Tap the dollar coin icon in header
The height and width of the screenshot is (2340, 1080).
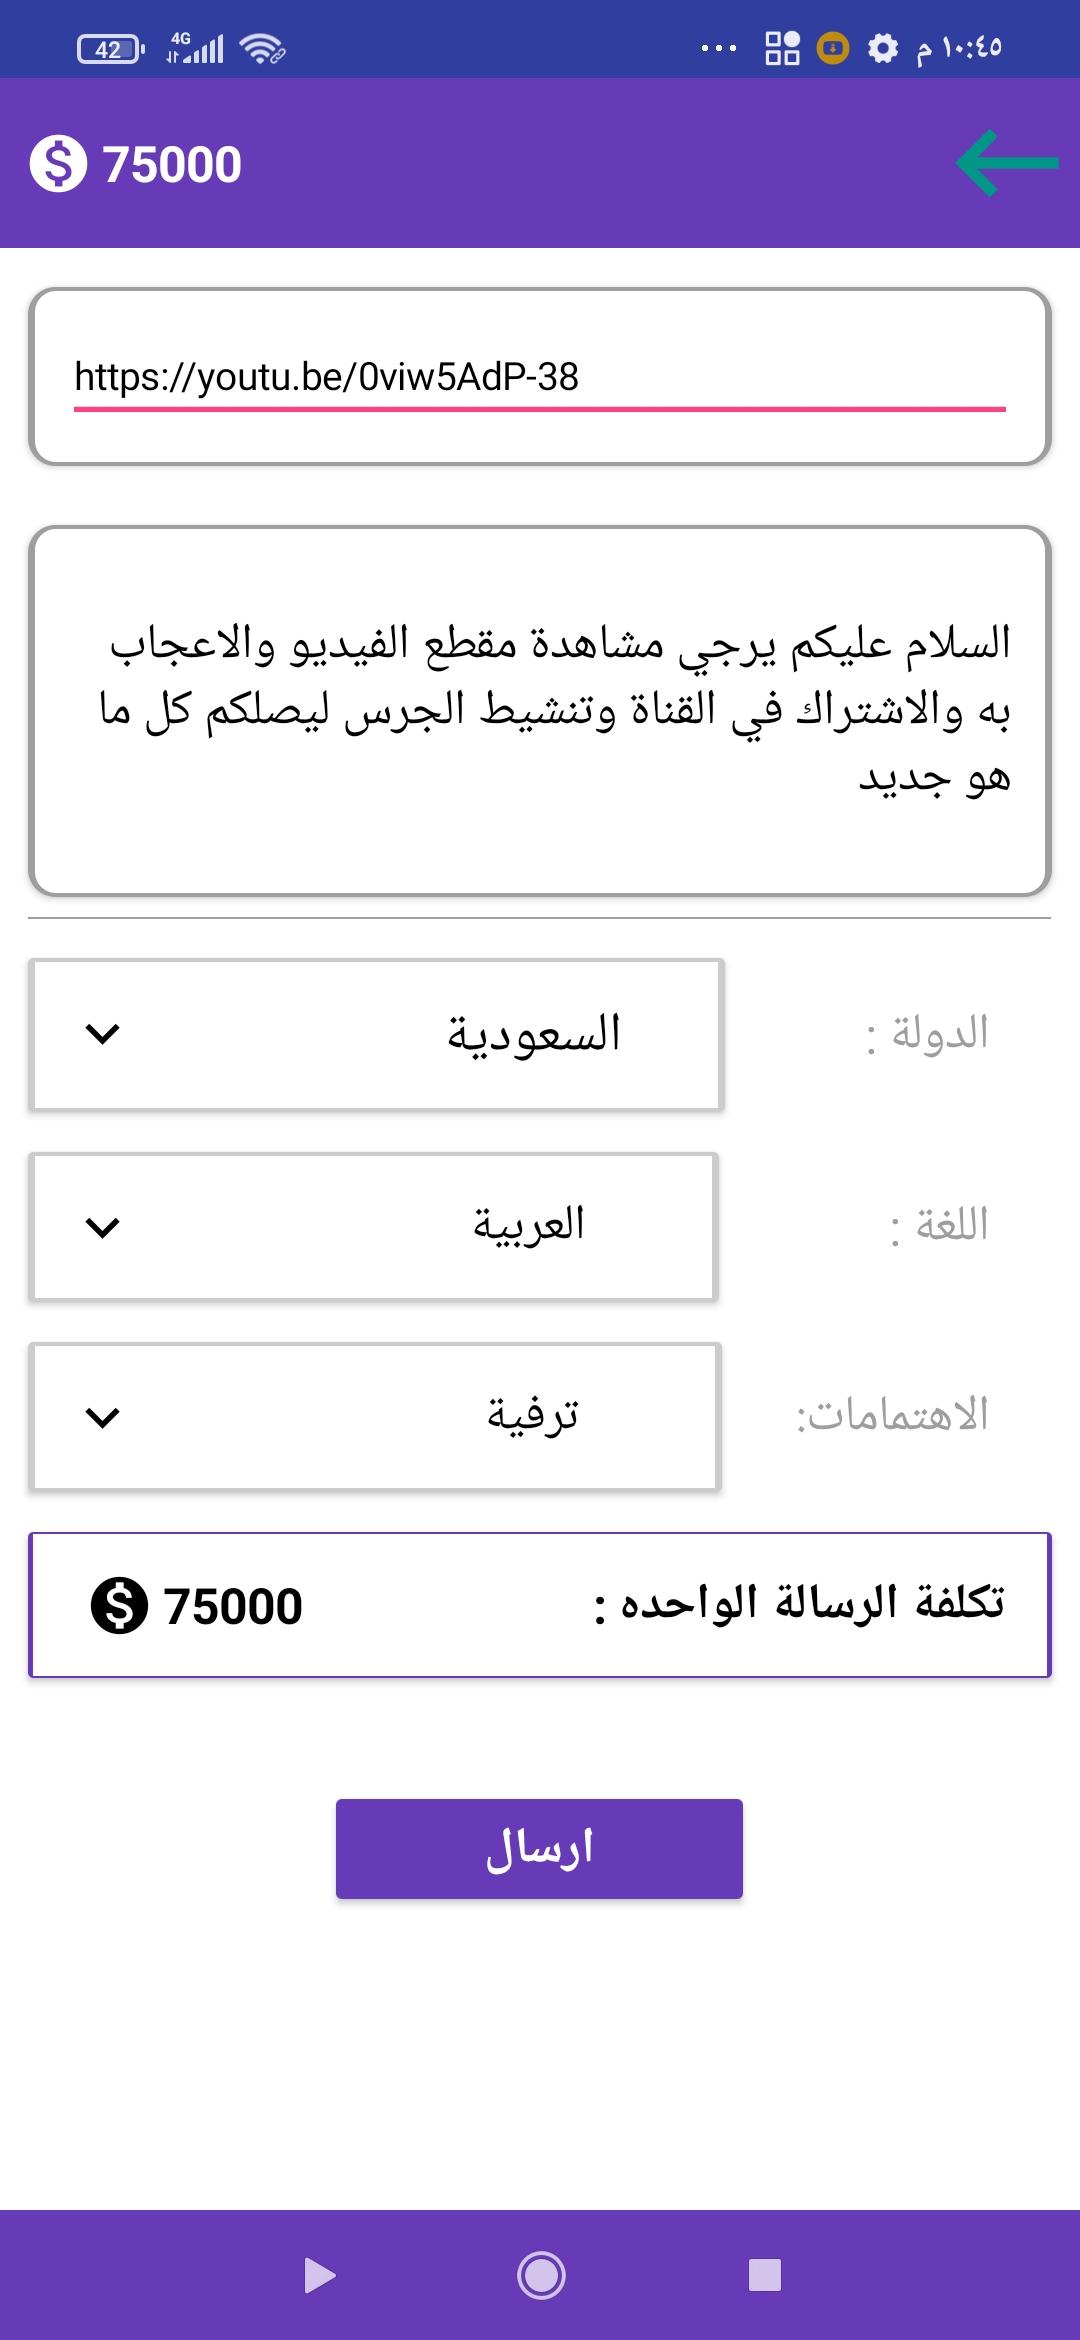(58, 164)
